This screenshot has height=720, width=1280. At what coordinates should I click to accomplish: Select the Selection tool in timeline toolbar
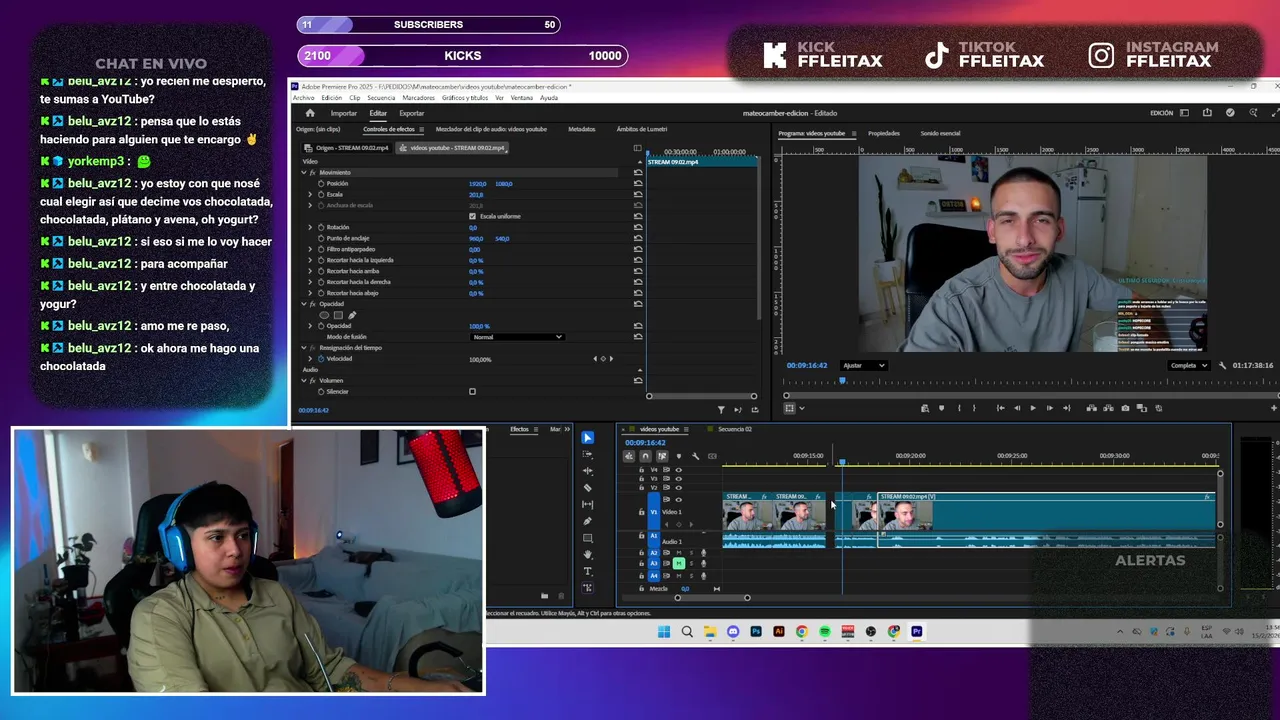click(587, 438)
